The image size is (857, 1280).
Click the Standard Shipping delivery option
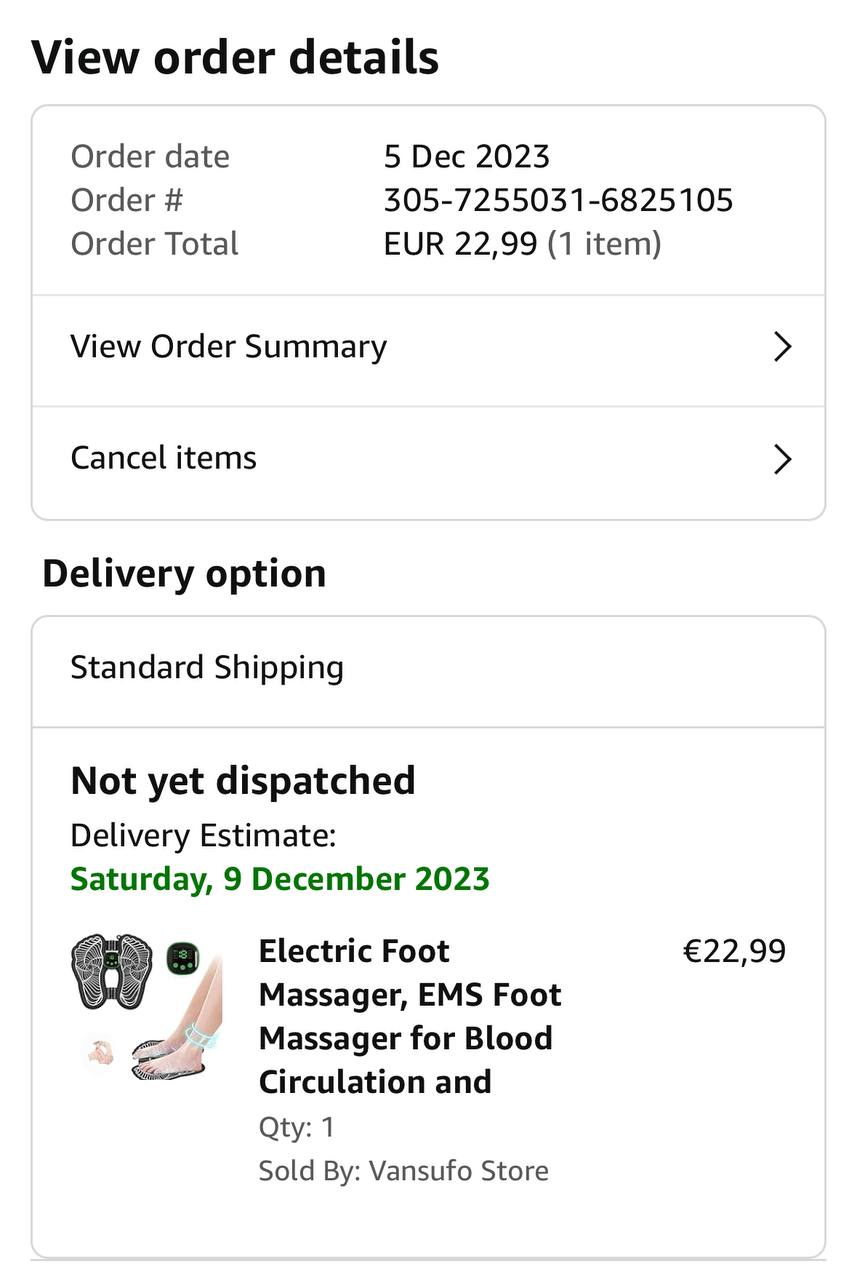(x=207, y=668)
